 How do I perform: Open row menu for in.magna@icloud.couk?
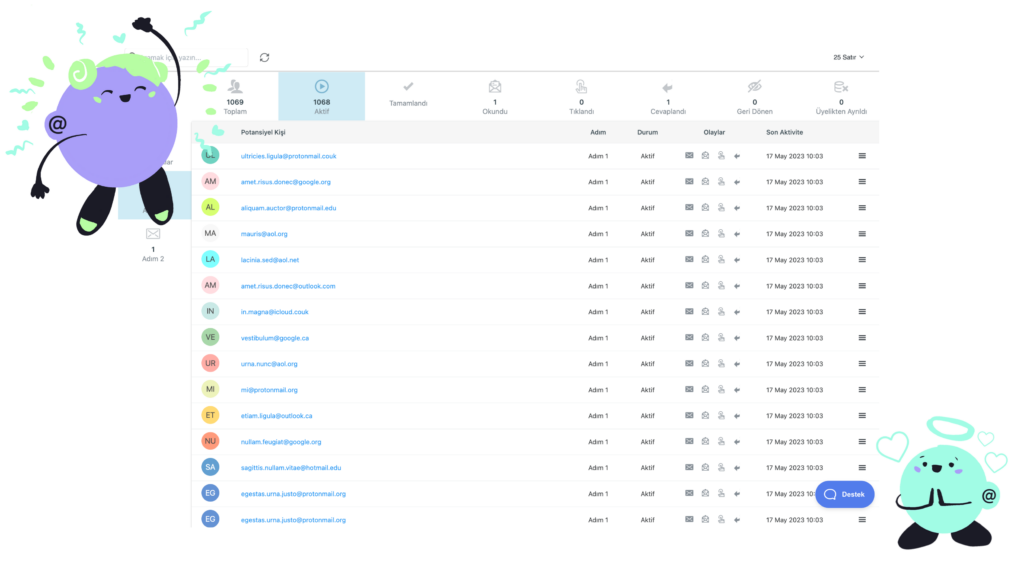(862, 312)
